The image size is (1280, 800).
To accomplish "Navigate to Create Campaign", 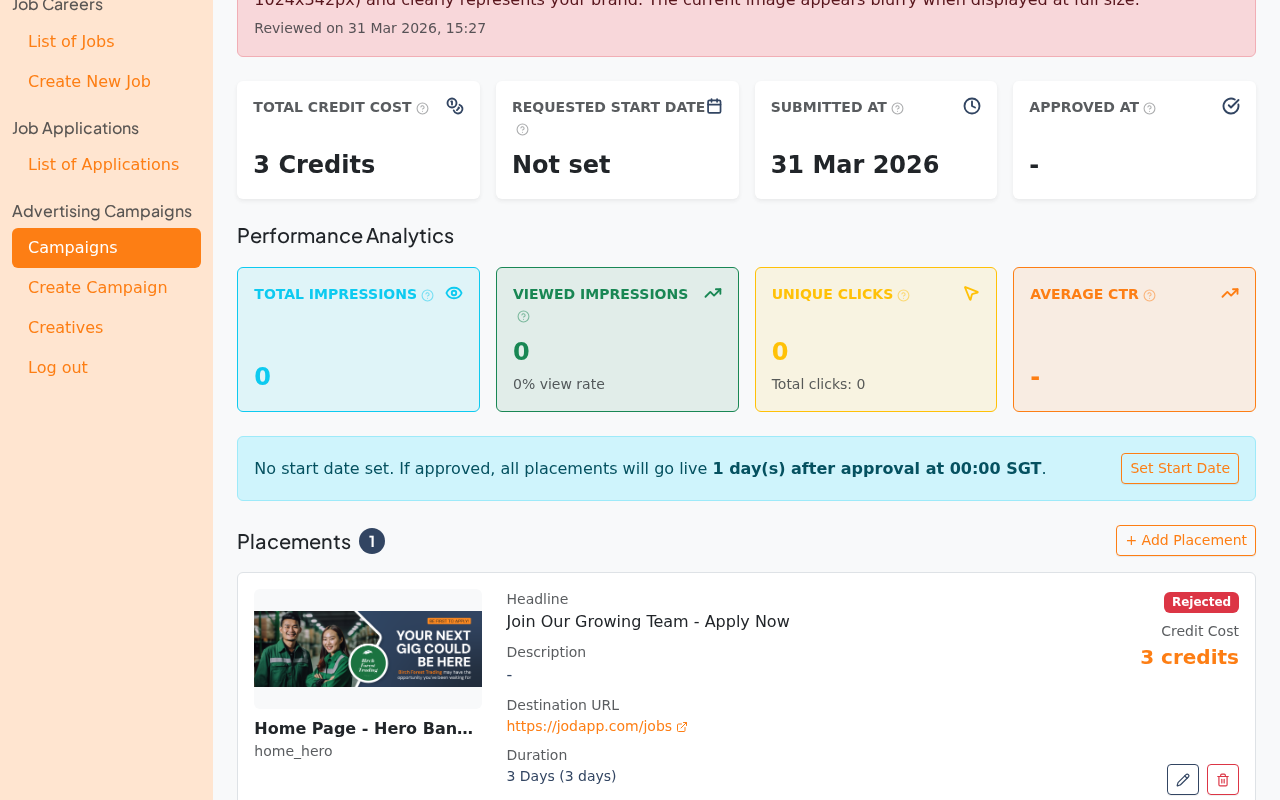I will click(x=97, y=286).
